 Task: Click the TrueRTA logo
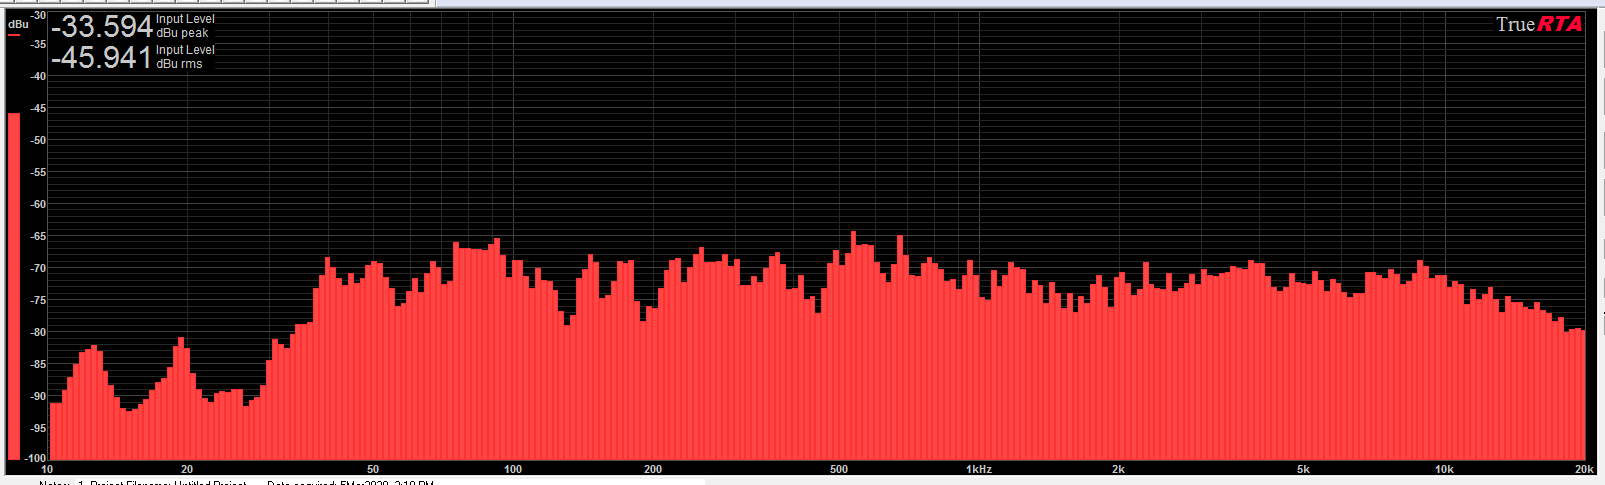click(1538, 25)
